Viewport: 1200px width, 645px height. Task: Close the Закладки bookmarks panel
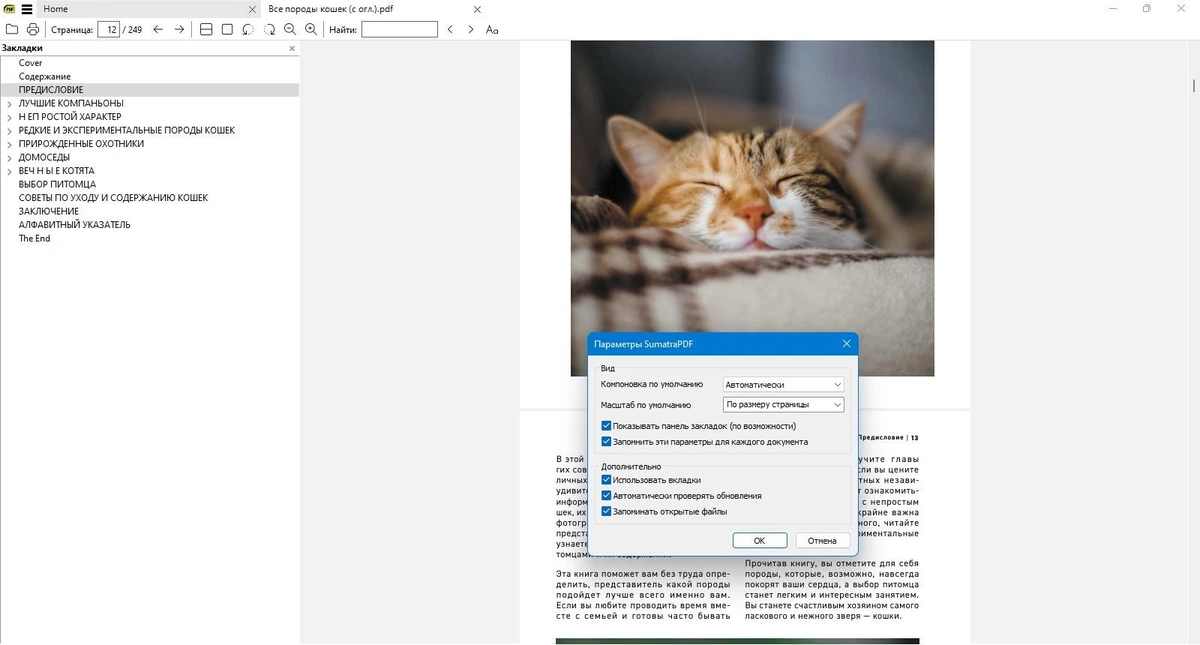pyautogui.click(x=292, y=48)
